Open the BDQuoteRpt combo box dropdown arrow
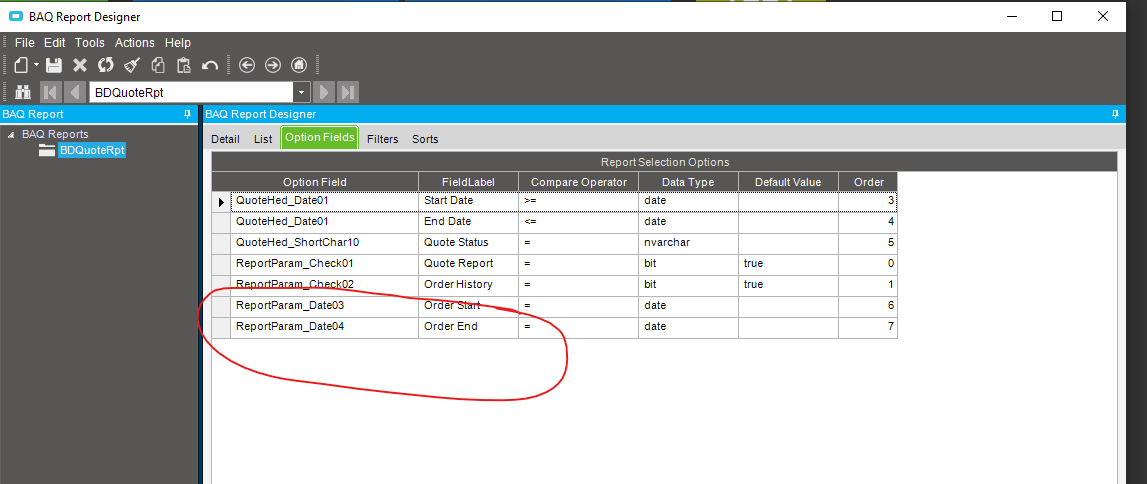Viewport: 1147px width, 484px height. point(302,92)
